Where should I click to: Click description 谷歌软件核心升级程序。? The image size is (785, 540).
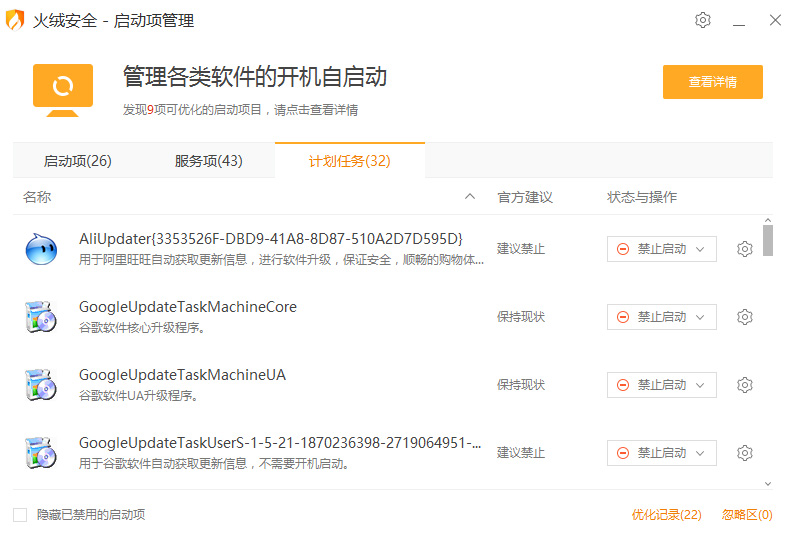tap(142, 328)
